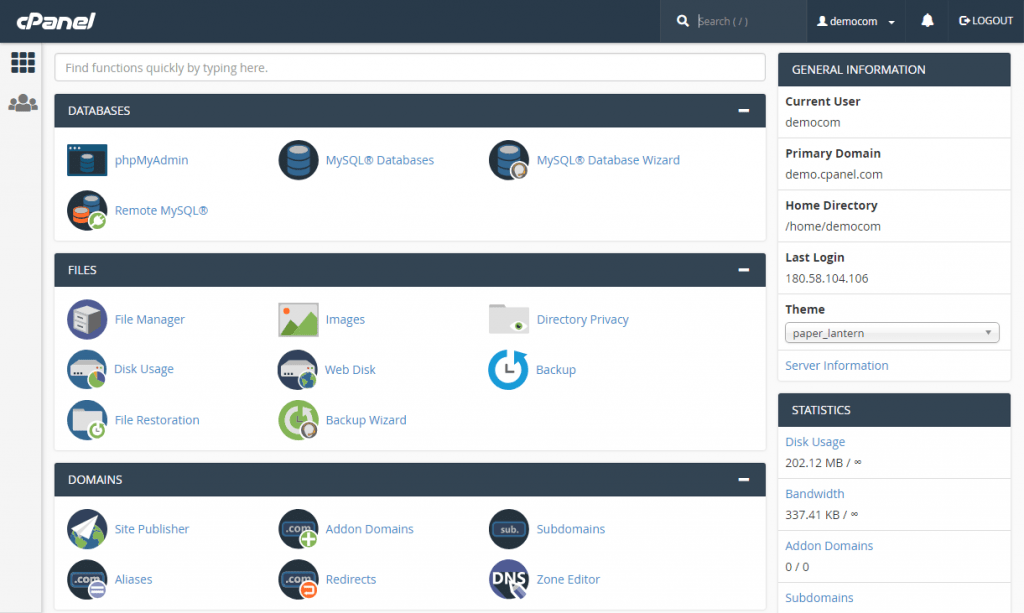The height and width of the screenshot is (613, 1024).
Task: Click the Backup Wizard text link
Action: [x=366, y=420]
